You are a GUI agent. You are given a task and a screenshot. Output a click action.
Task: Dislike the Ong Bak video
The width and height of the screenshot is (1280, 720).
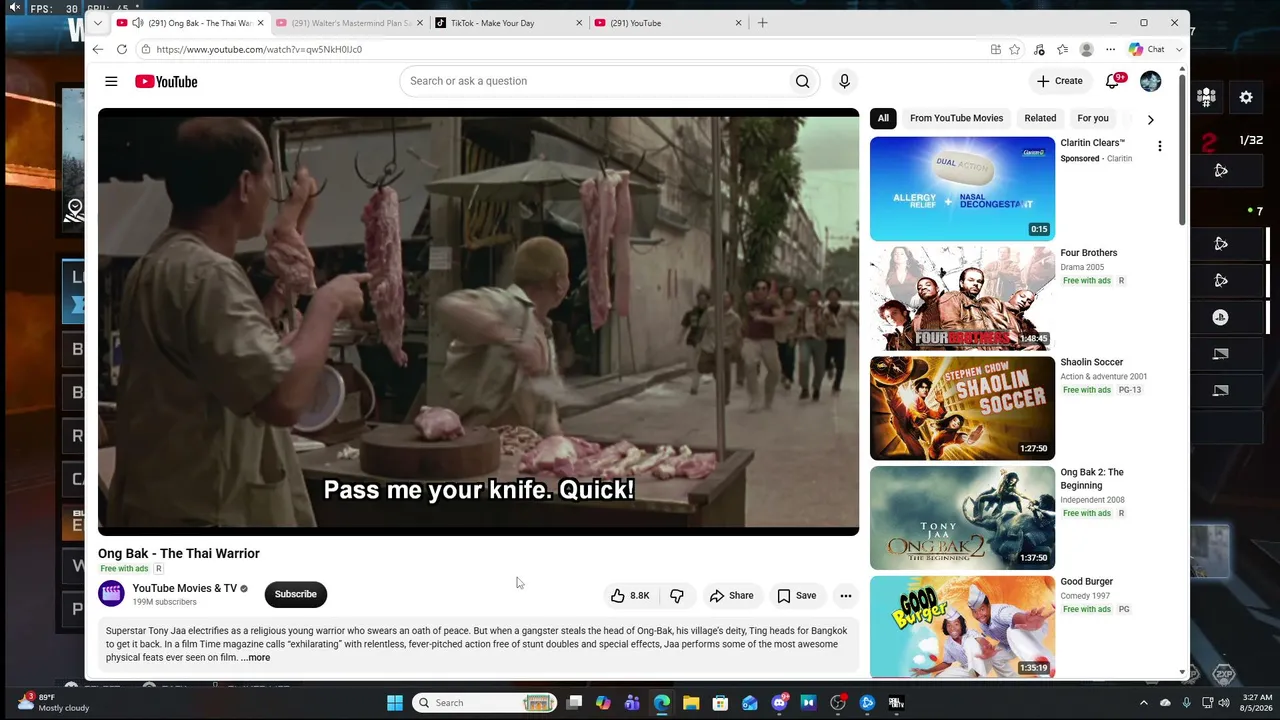coord(677,596)
